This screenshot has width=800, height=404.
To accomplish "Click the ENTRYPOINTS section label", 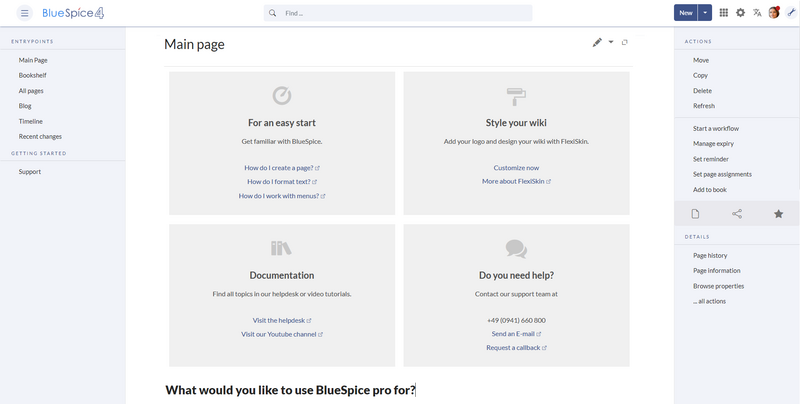I will pos(32,41).
